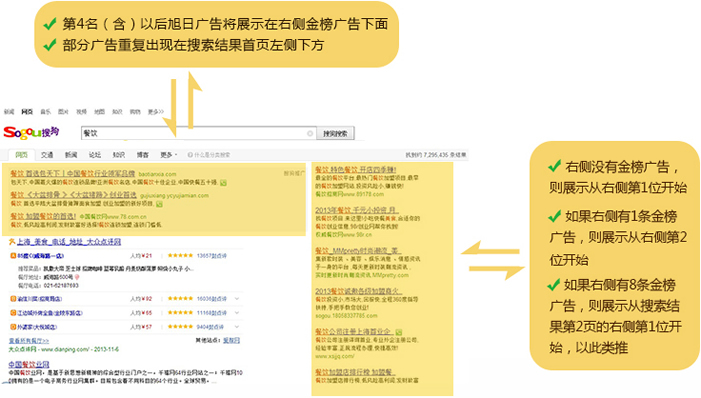Screen dimensions: 701x398
Task: Open the 知识 results tab
Action: click(x=119, y=155)
